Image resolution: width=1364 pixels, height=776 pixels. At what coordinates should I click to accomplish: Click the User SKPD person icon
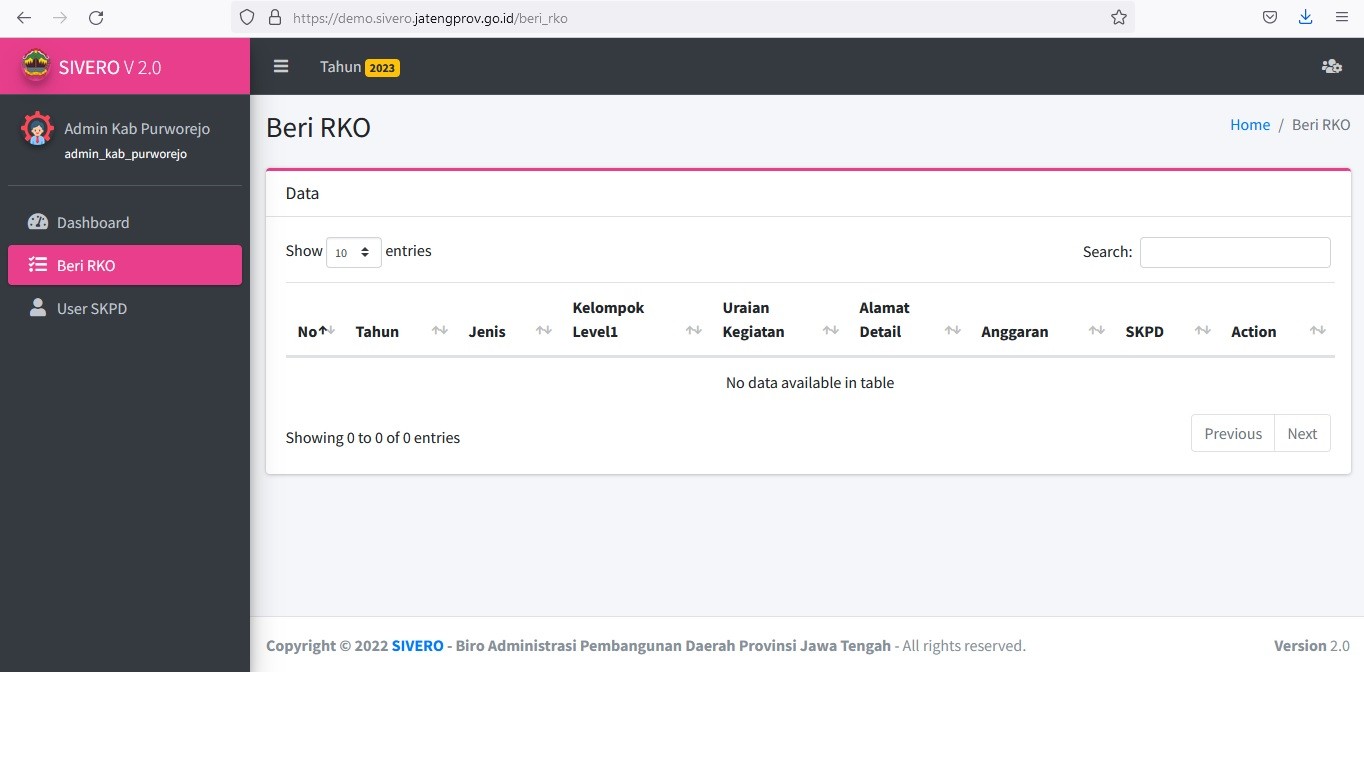pyautogui.click(x=38, y=307)
